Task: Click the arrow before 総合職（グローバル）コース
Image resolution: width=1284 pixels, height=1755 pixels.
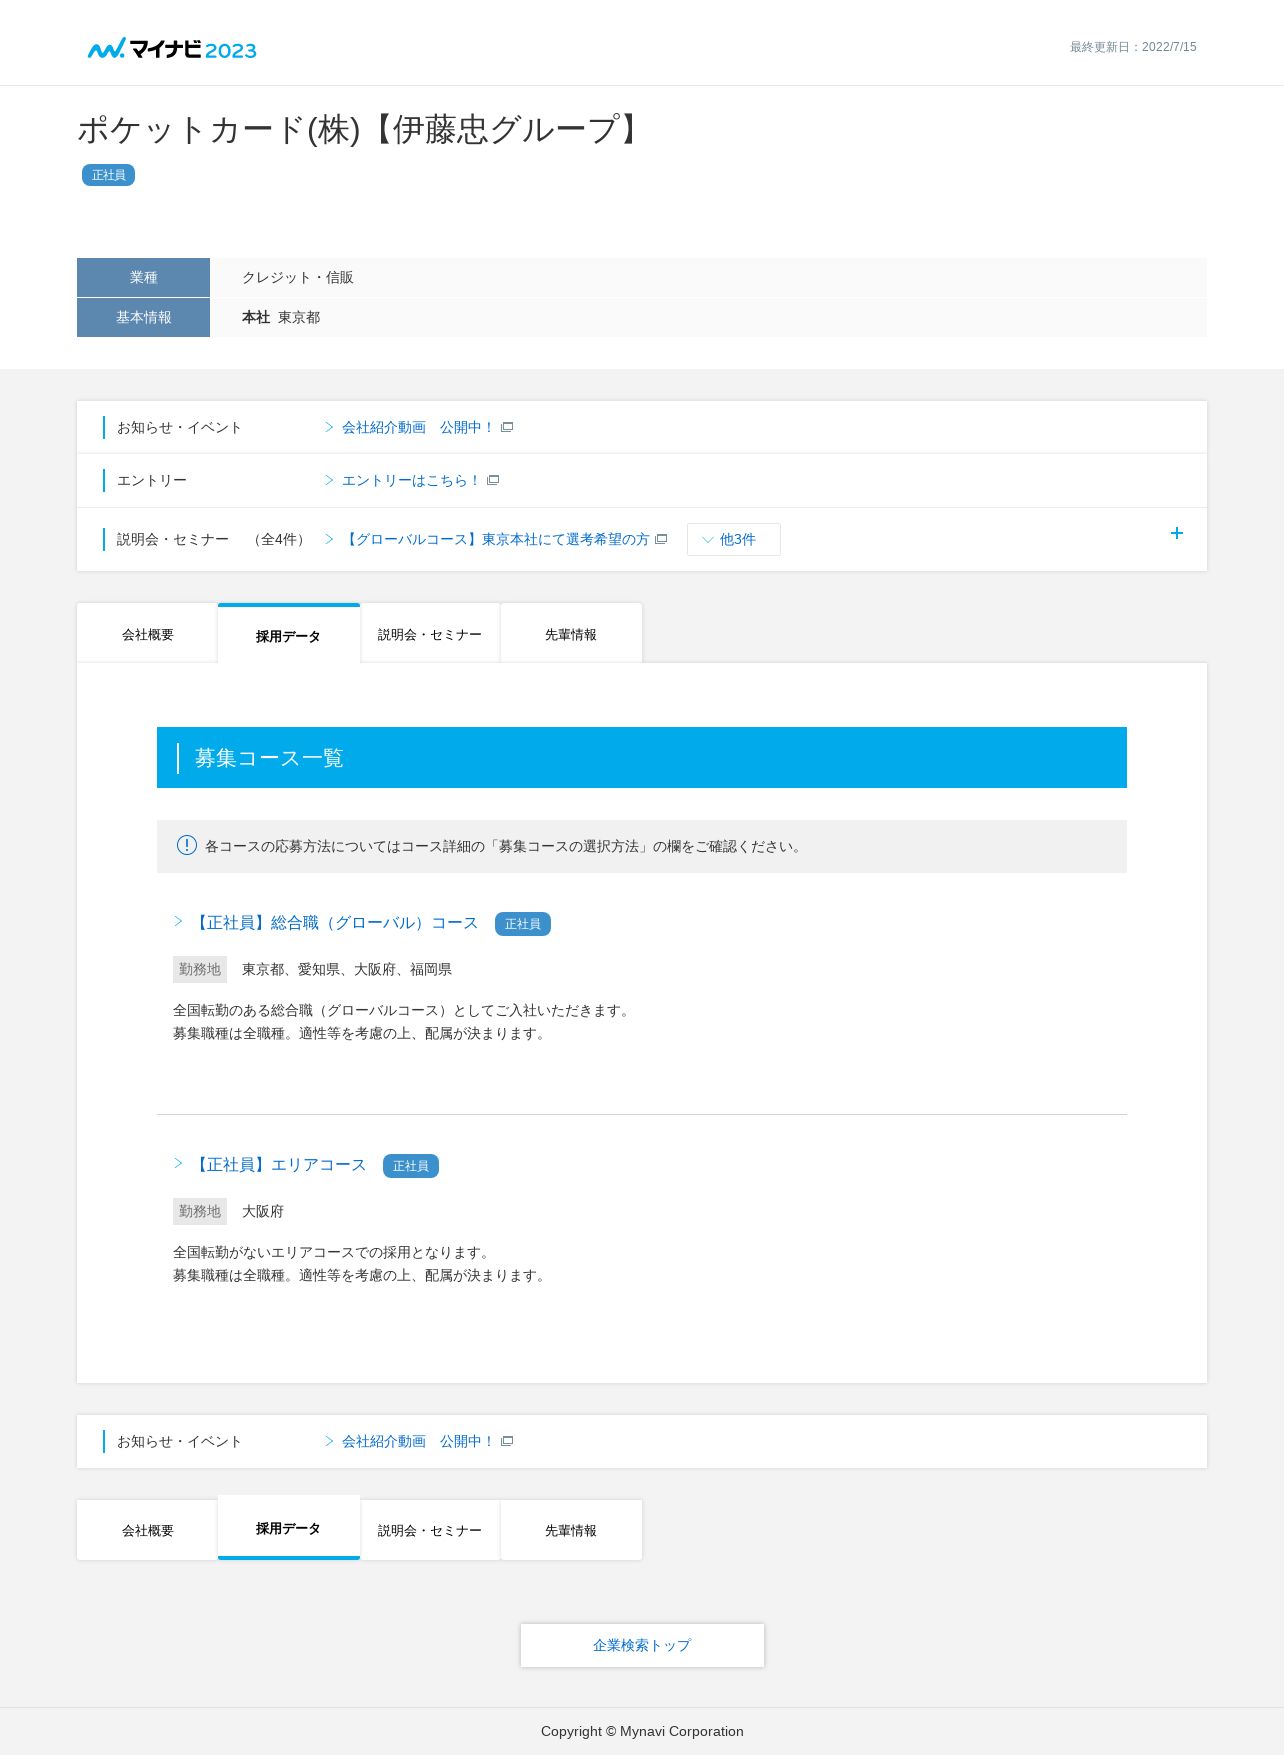Action: [179, 921]
